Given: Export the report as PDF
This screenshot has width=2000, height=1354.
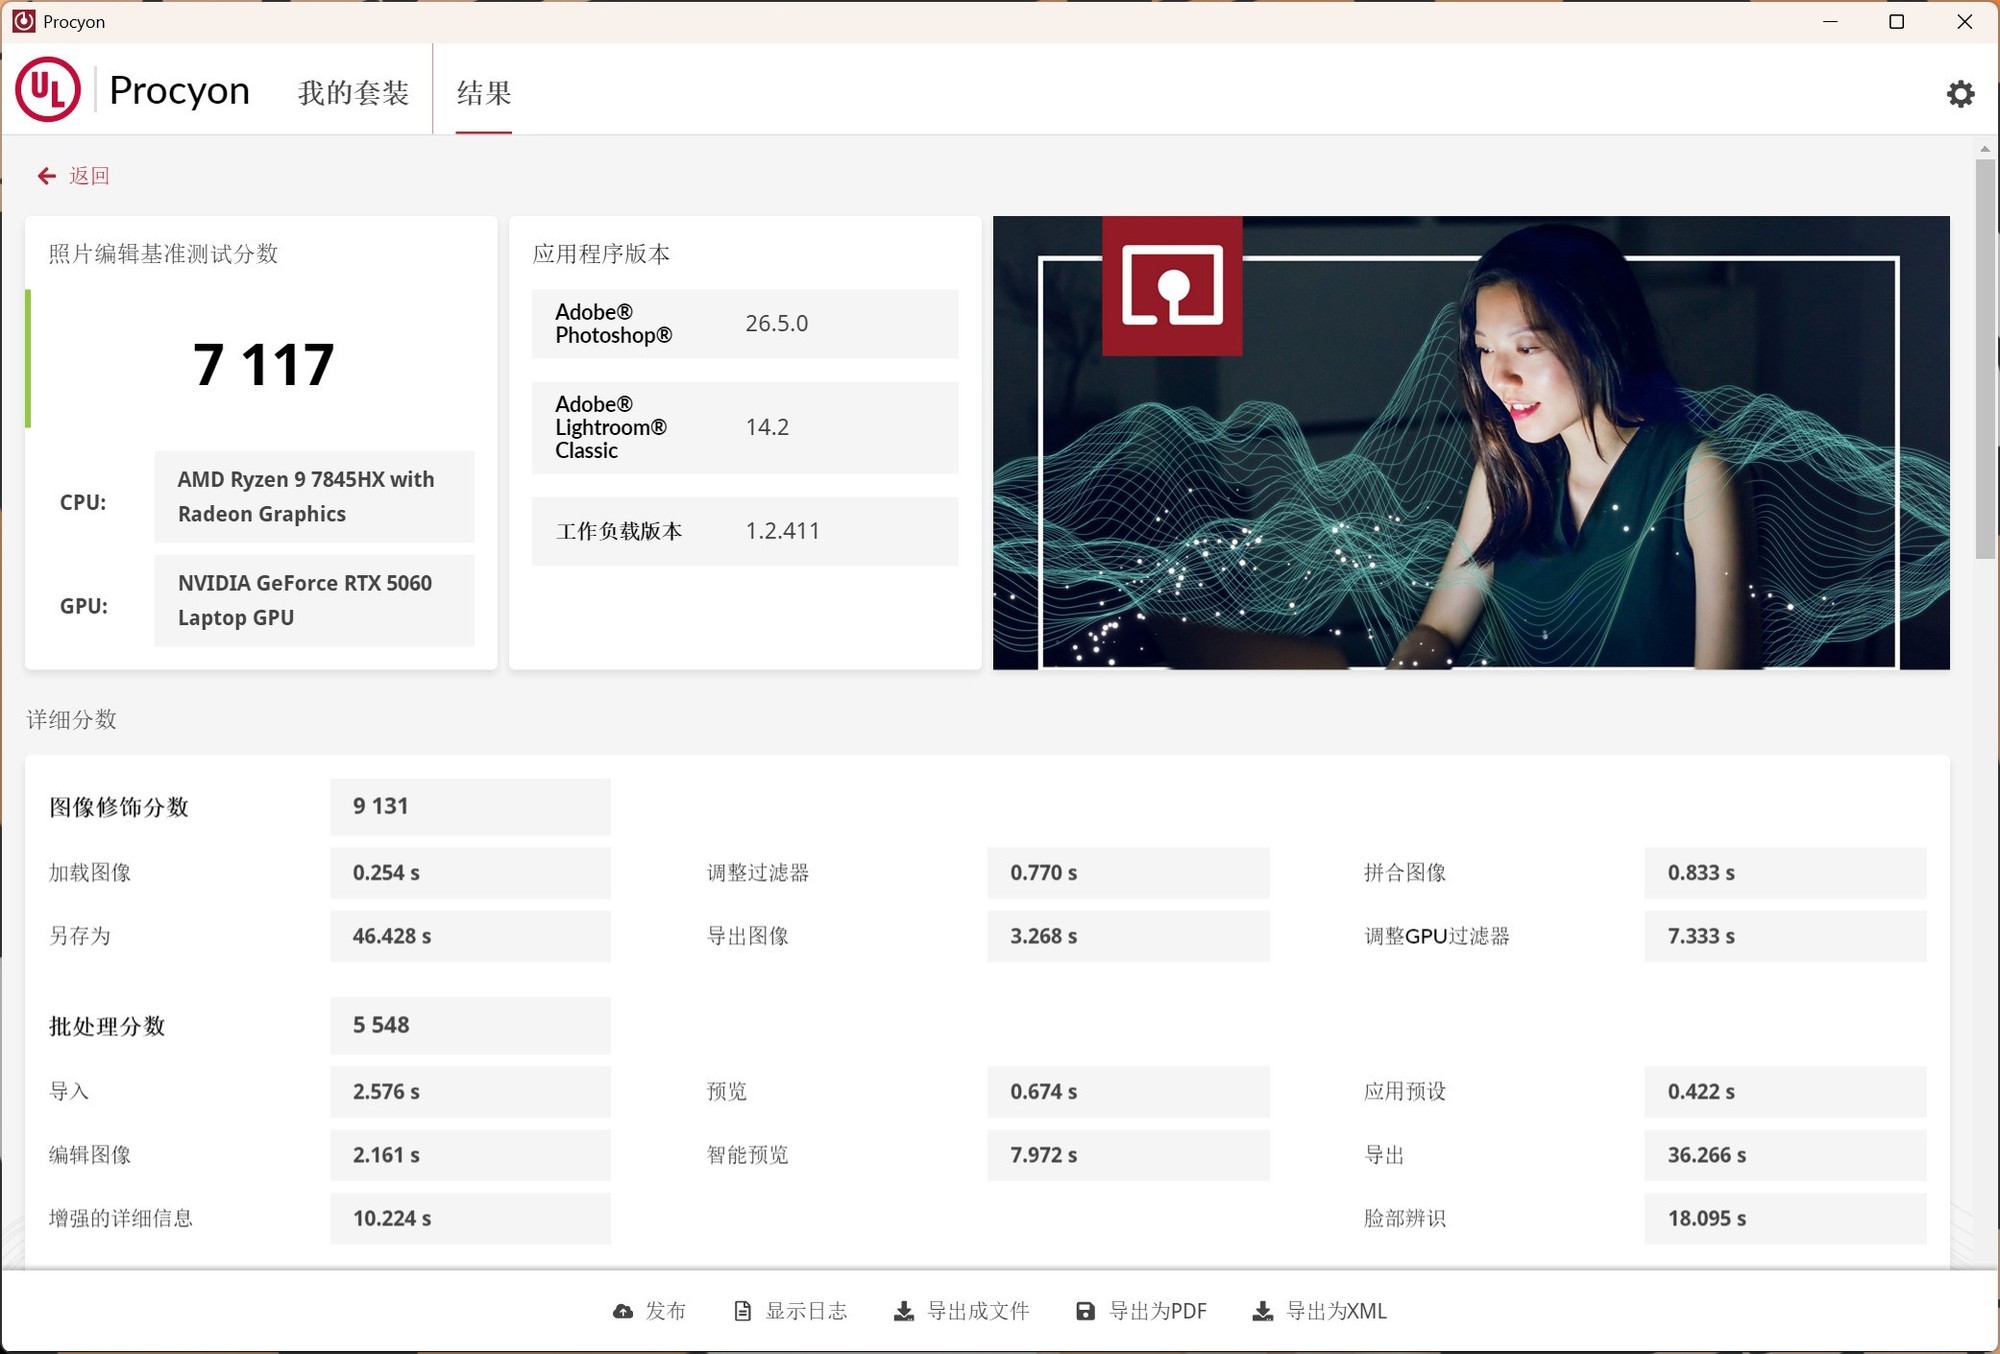Looking at the screenshot, I should click(x=1160, y=1311).
